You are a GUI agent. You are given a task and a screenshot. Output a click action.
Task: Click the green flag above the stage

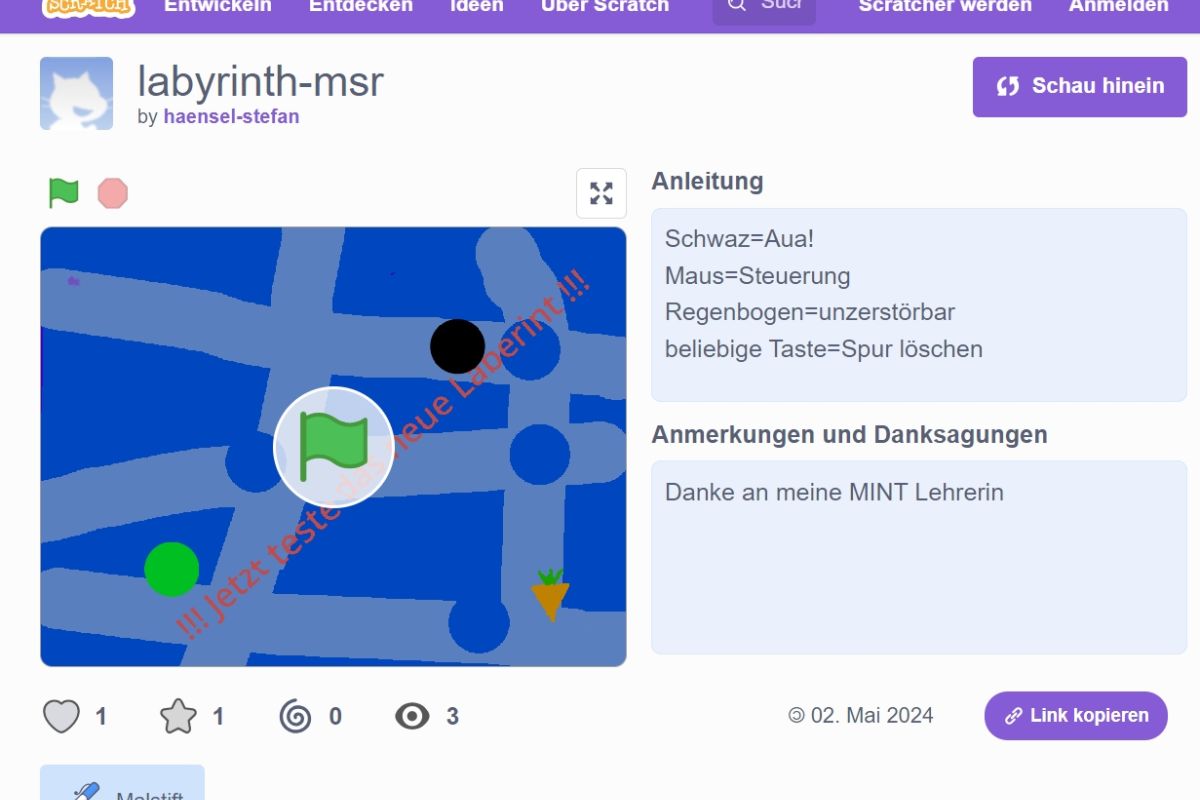click(x=64, y=192)
